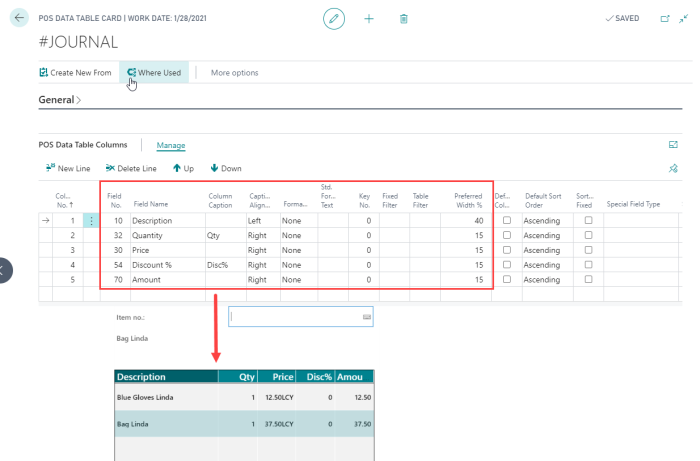Click the collapse page arrows icon

[685, 18]
